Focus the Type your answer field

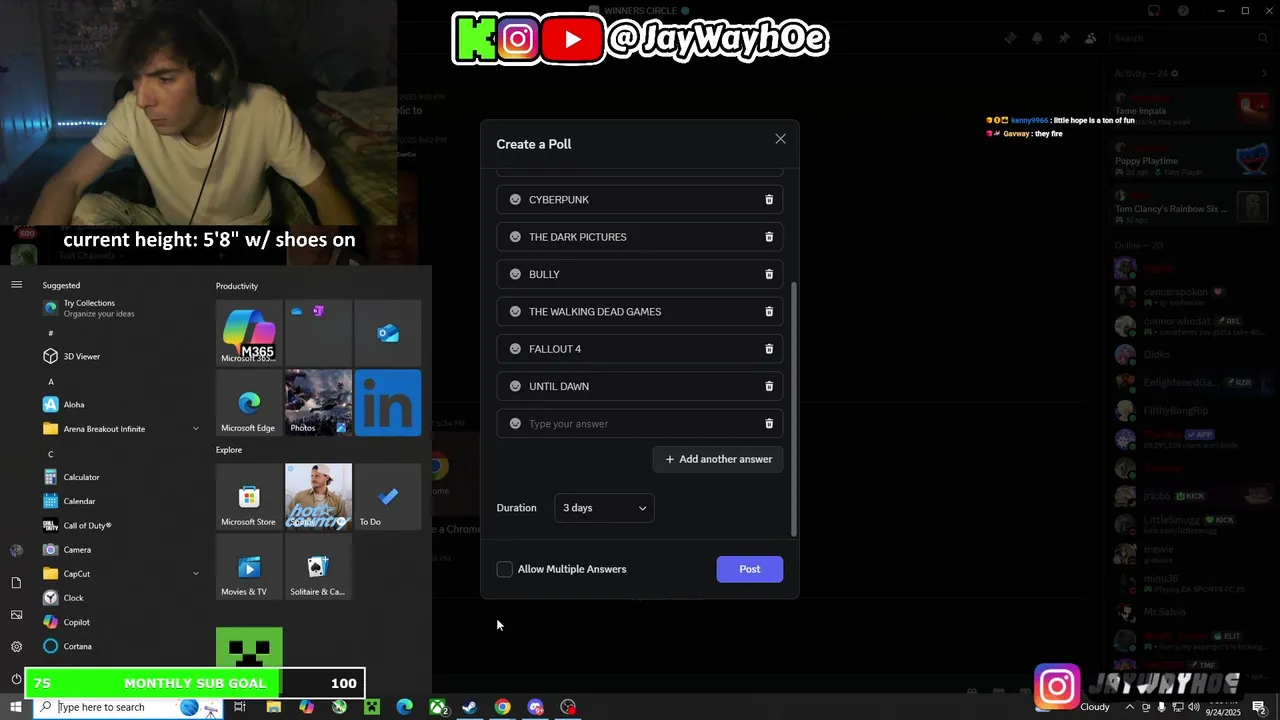click(x=640, y=424)
